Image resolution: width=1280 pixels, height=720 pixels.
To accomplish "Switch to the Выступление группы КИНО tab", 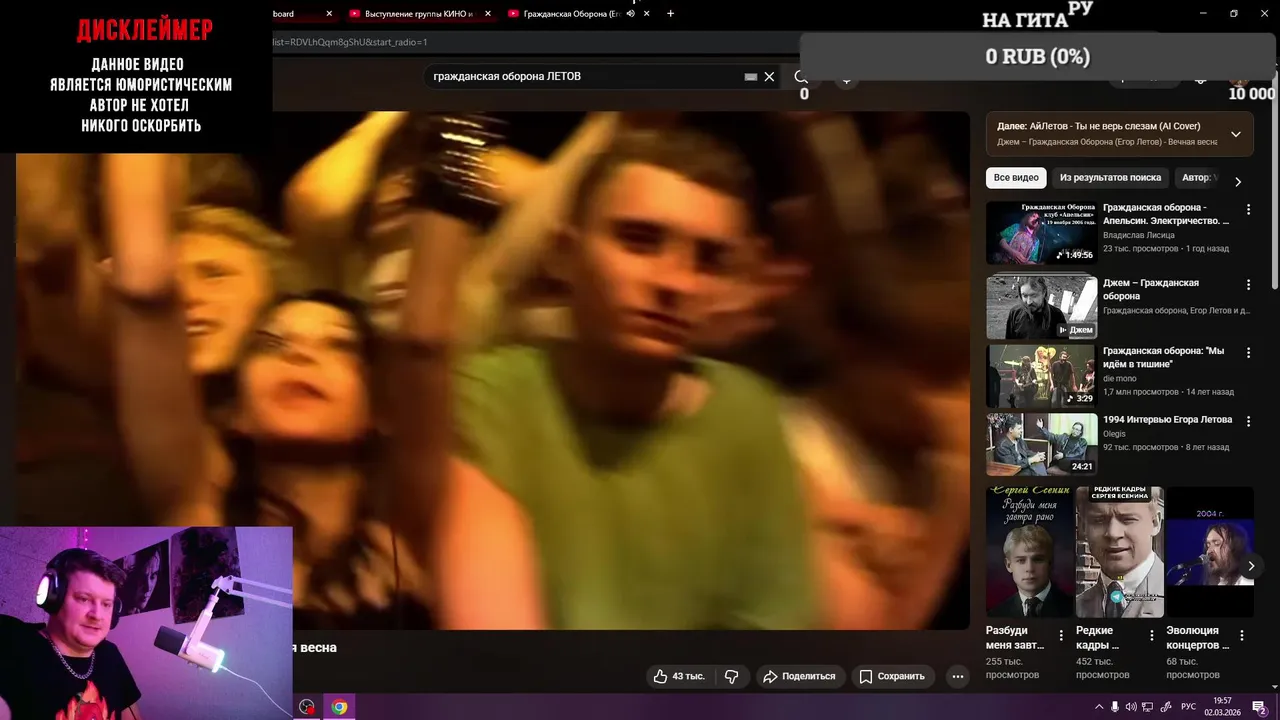I will 418,14.
